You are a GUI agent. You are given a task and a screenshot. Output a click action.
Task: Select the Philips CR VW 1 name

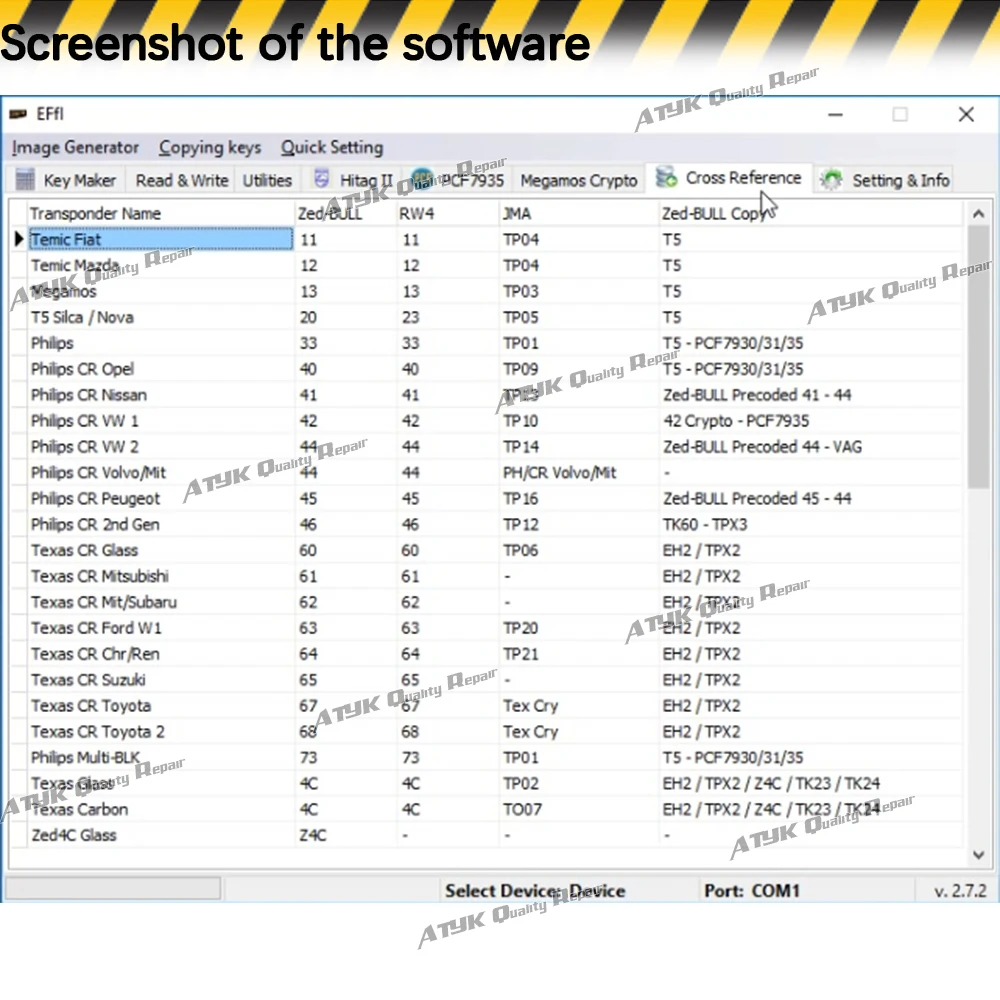[x=84, y=421]
